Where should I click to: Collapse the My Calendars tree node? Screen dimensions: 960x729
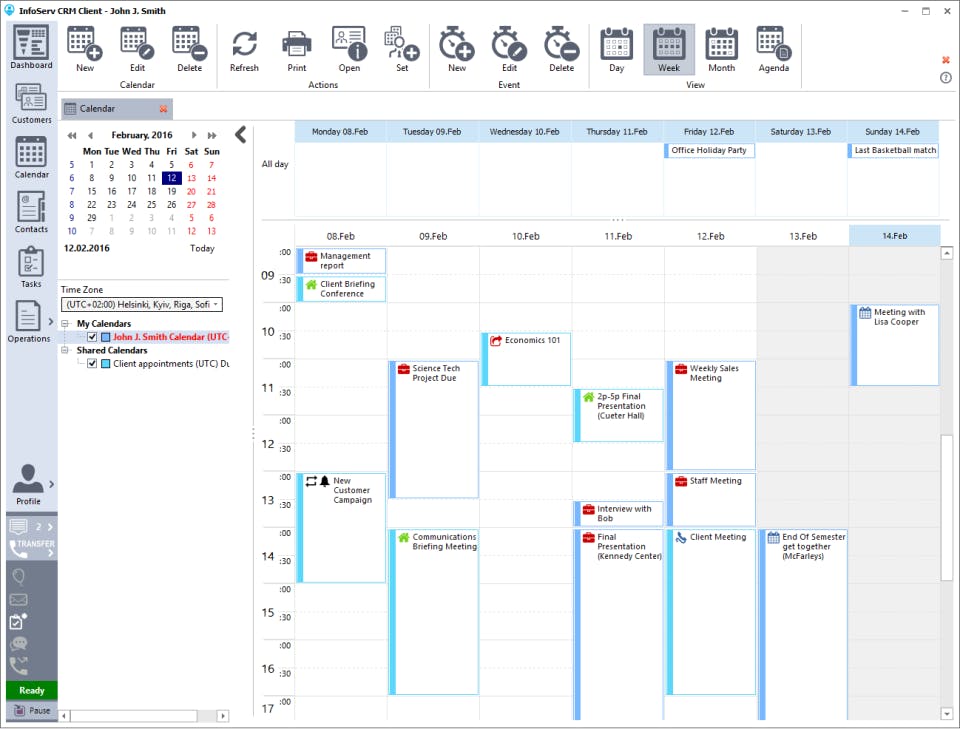[x=65, y=323]
